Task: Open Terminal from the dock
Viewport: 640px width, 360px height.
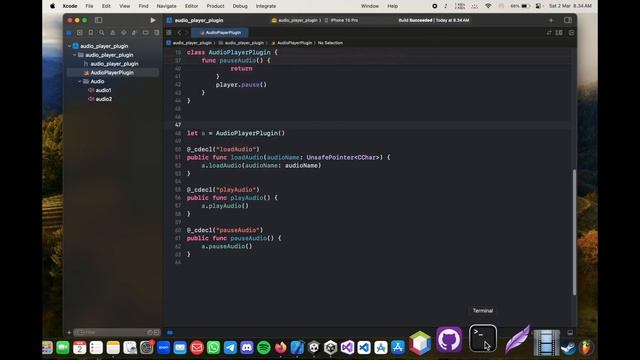Action: [x=483, y=339]
